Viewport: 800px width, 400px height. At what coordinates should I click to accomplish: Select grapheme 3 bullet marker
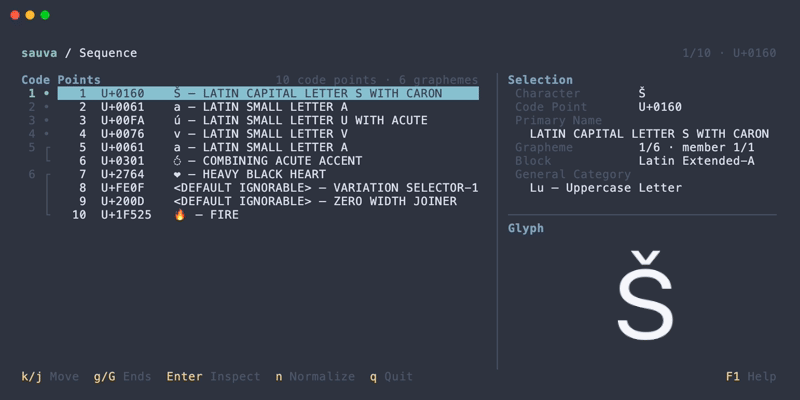(x=46, y=120)
